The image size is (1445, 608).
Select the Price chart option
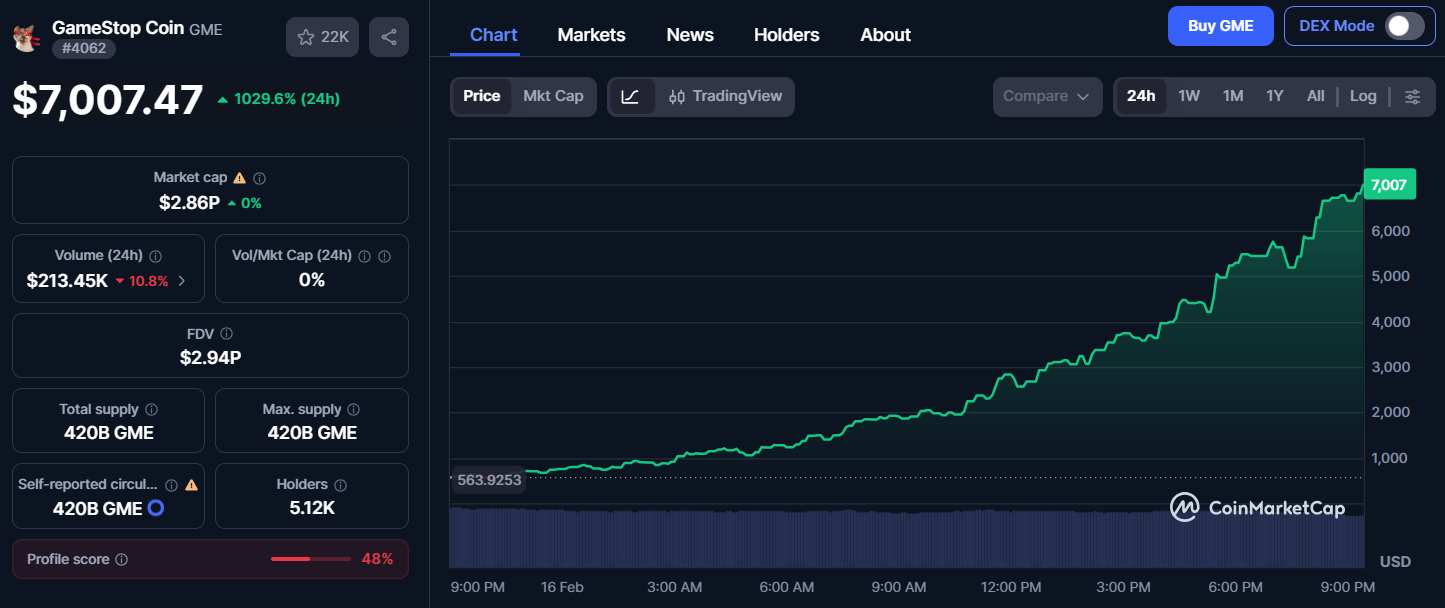pyautogui.click(x=481, y=96)
